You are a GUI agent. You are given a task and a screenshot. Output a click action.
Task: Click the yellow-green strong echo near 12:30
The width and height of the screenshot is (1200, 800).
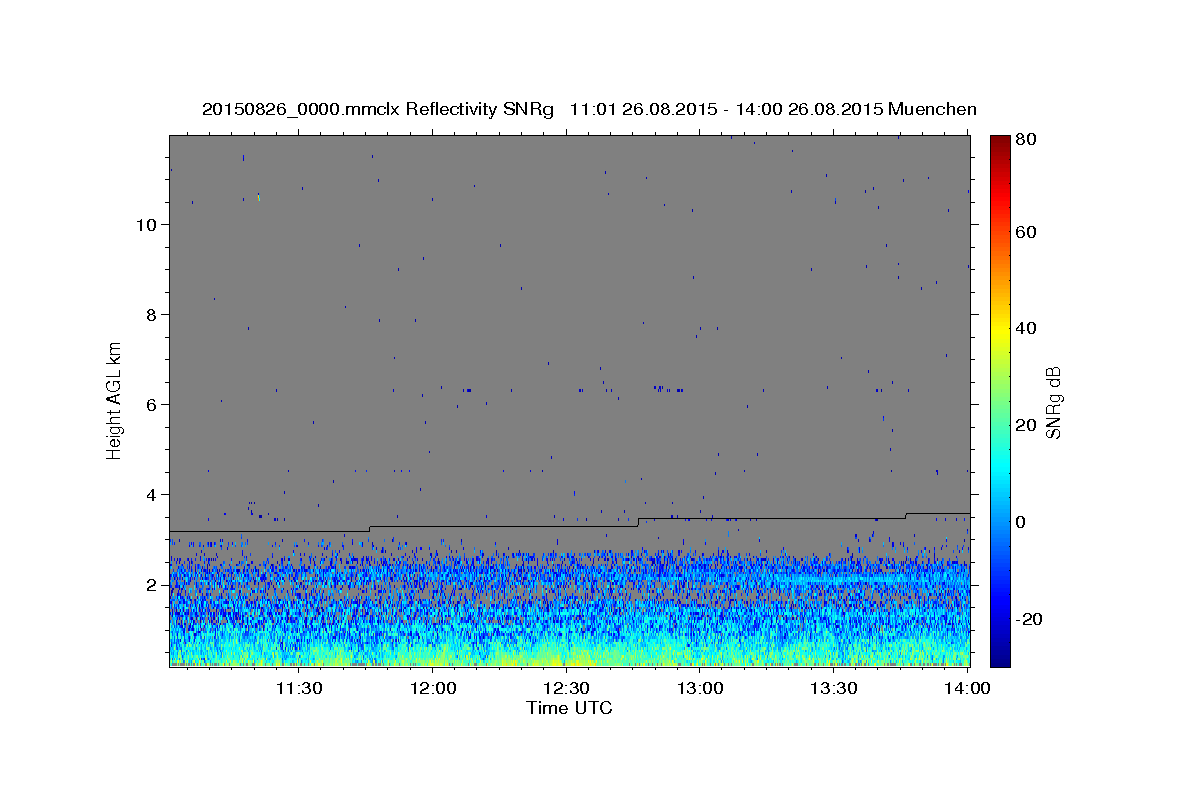[x=555, y=658]
